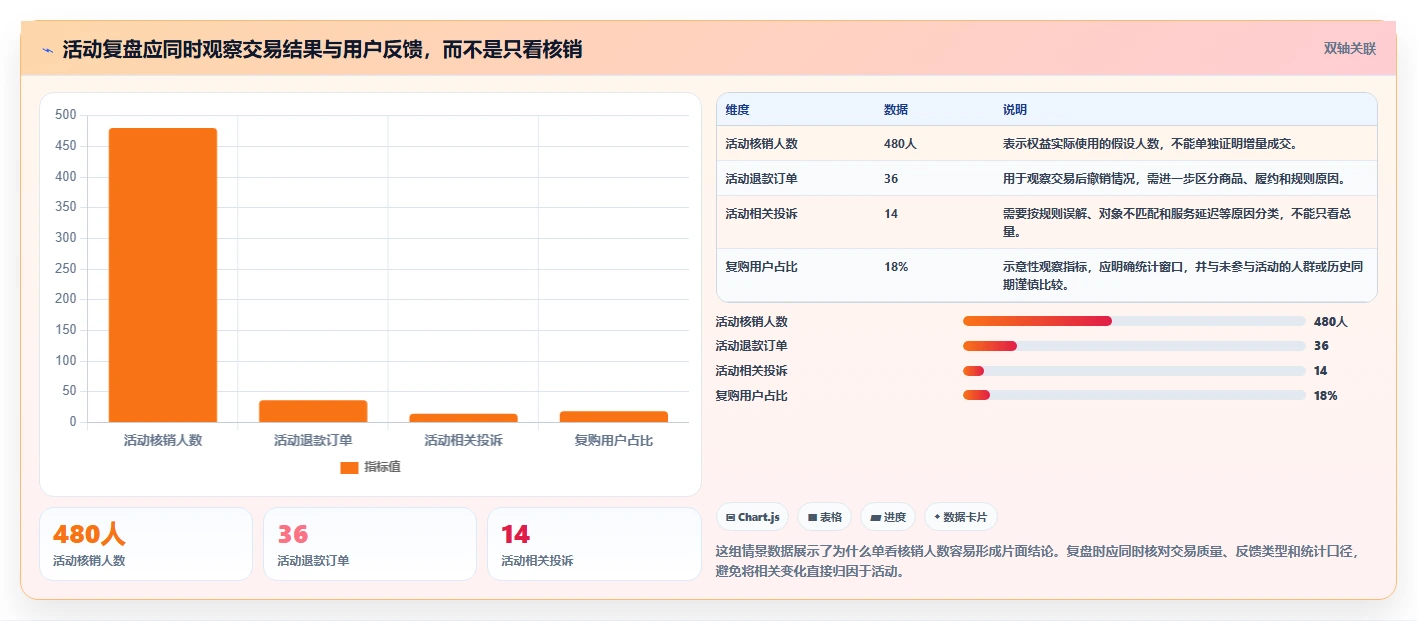Click the 活动核销人数 progress bar

pos(1134,321)
